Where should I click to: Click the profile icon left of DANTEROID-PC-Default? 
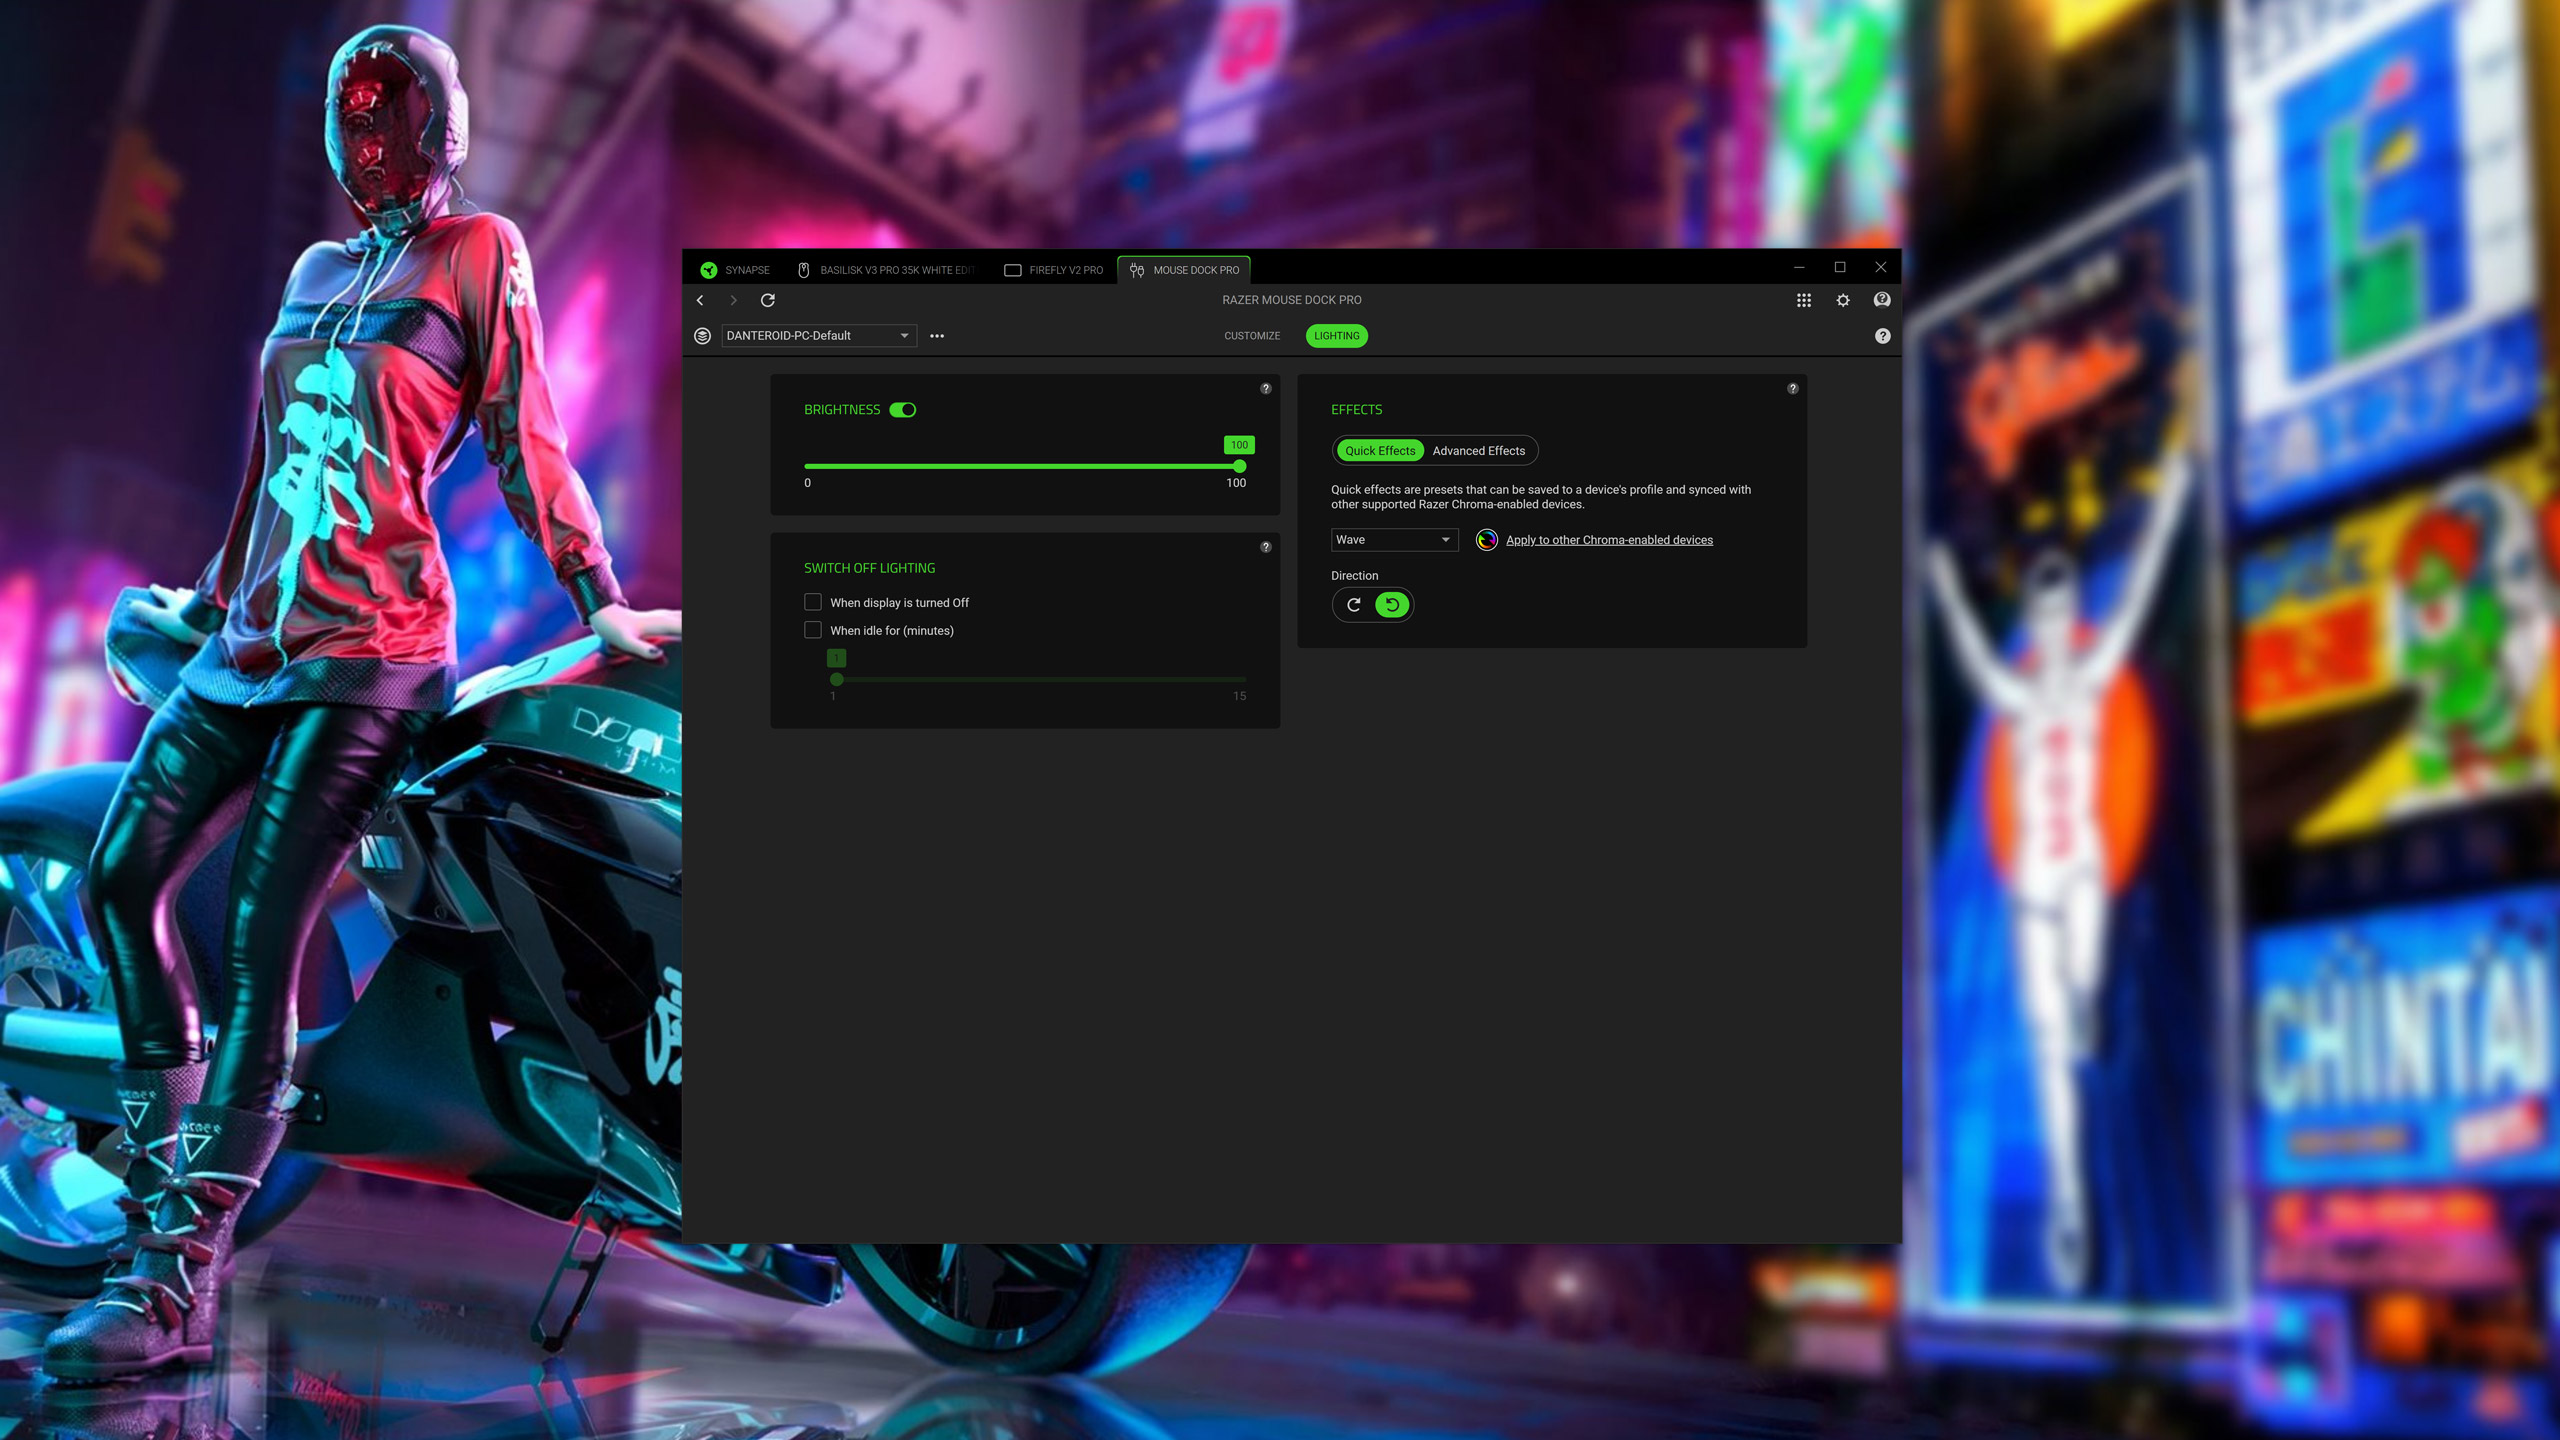coord(702,336)
